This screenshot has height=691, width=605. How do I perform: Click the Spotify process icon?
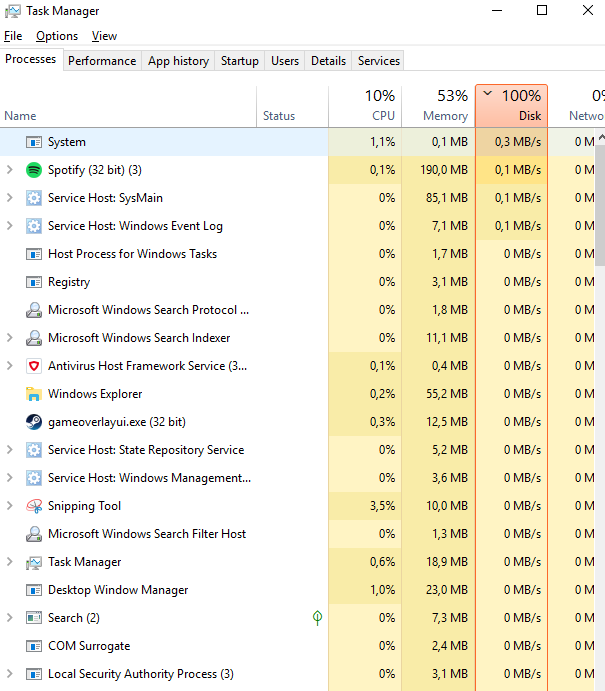click(x=33, y=170)
